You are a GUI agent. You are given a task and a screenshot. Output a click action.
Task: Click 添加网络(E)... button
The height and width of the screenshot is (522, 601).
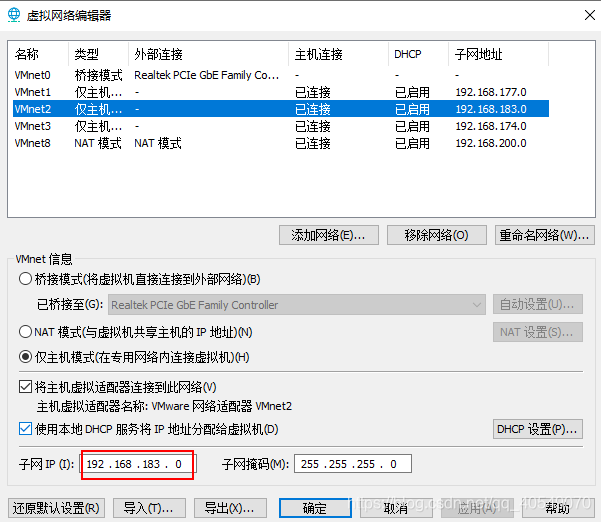(x=328, y=235)
